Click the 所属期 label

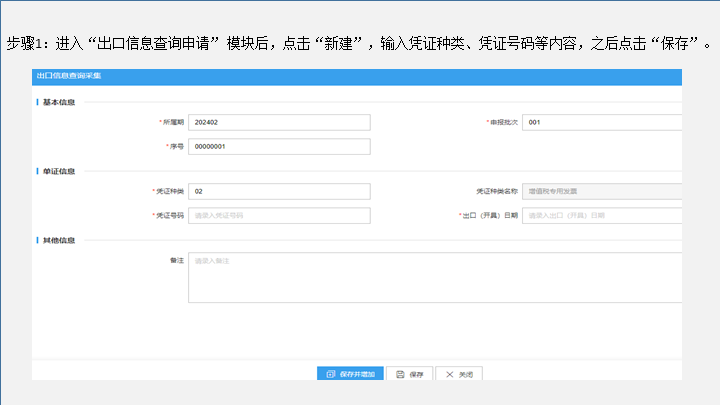[x=173, y=122]
